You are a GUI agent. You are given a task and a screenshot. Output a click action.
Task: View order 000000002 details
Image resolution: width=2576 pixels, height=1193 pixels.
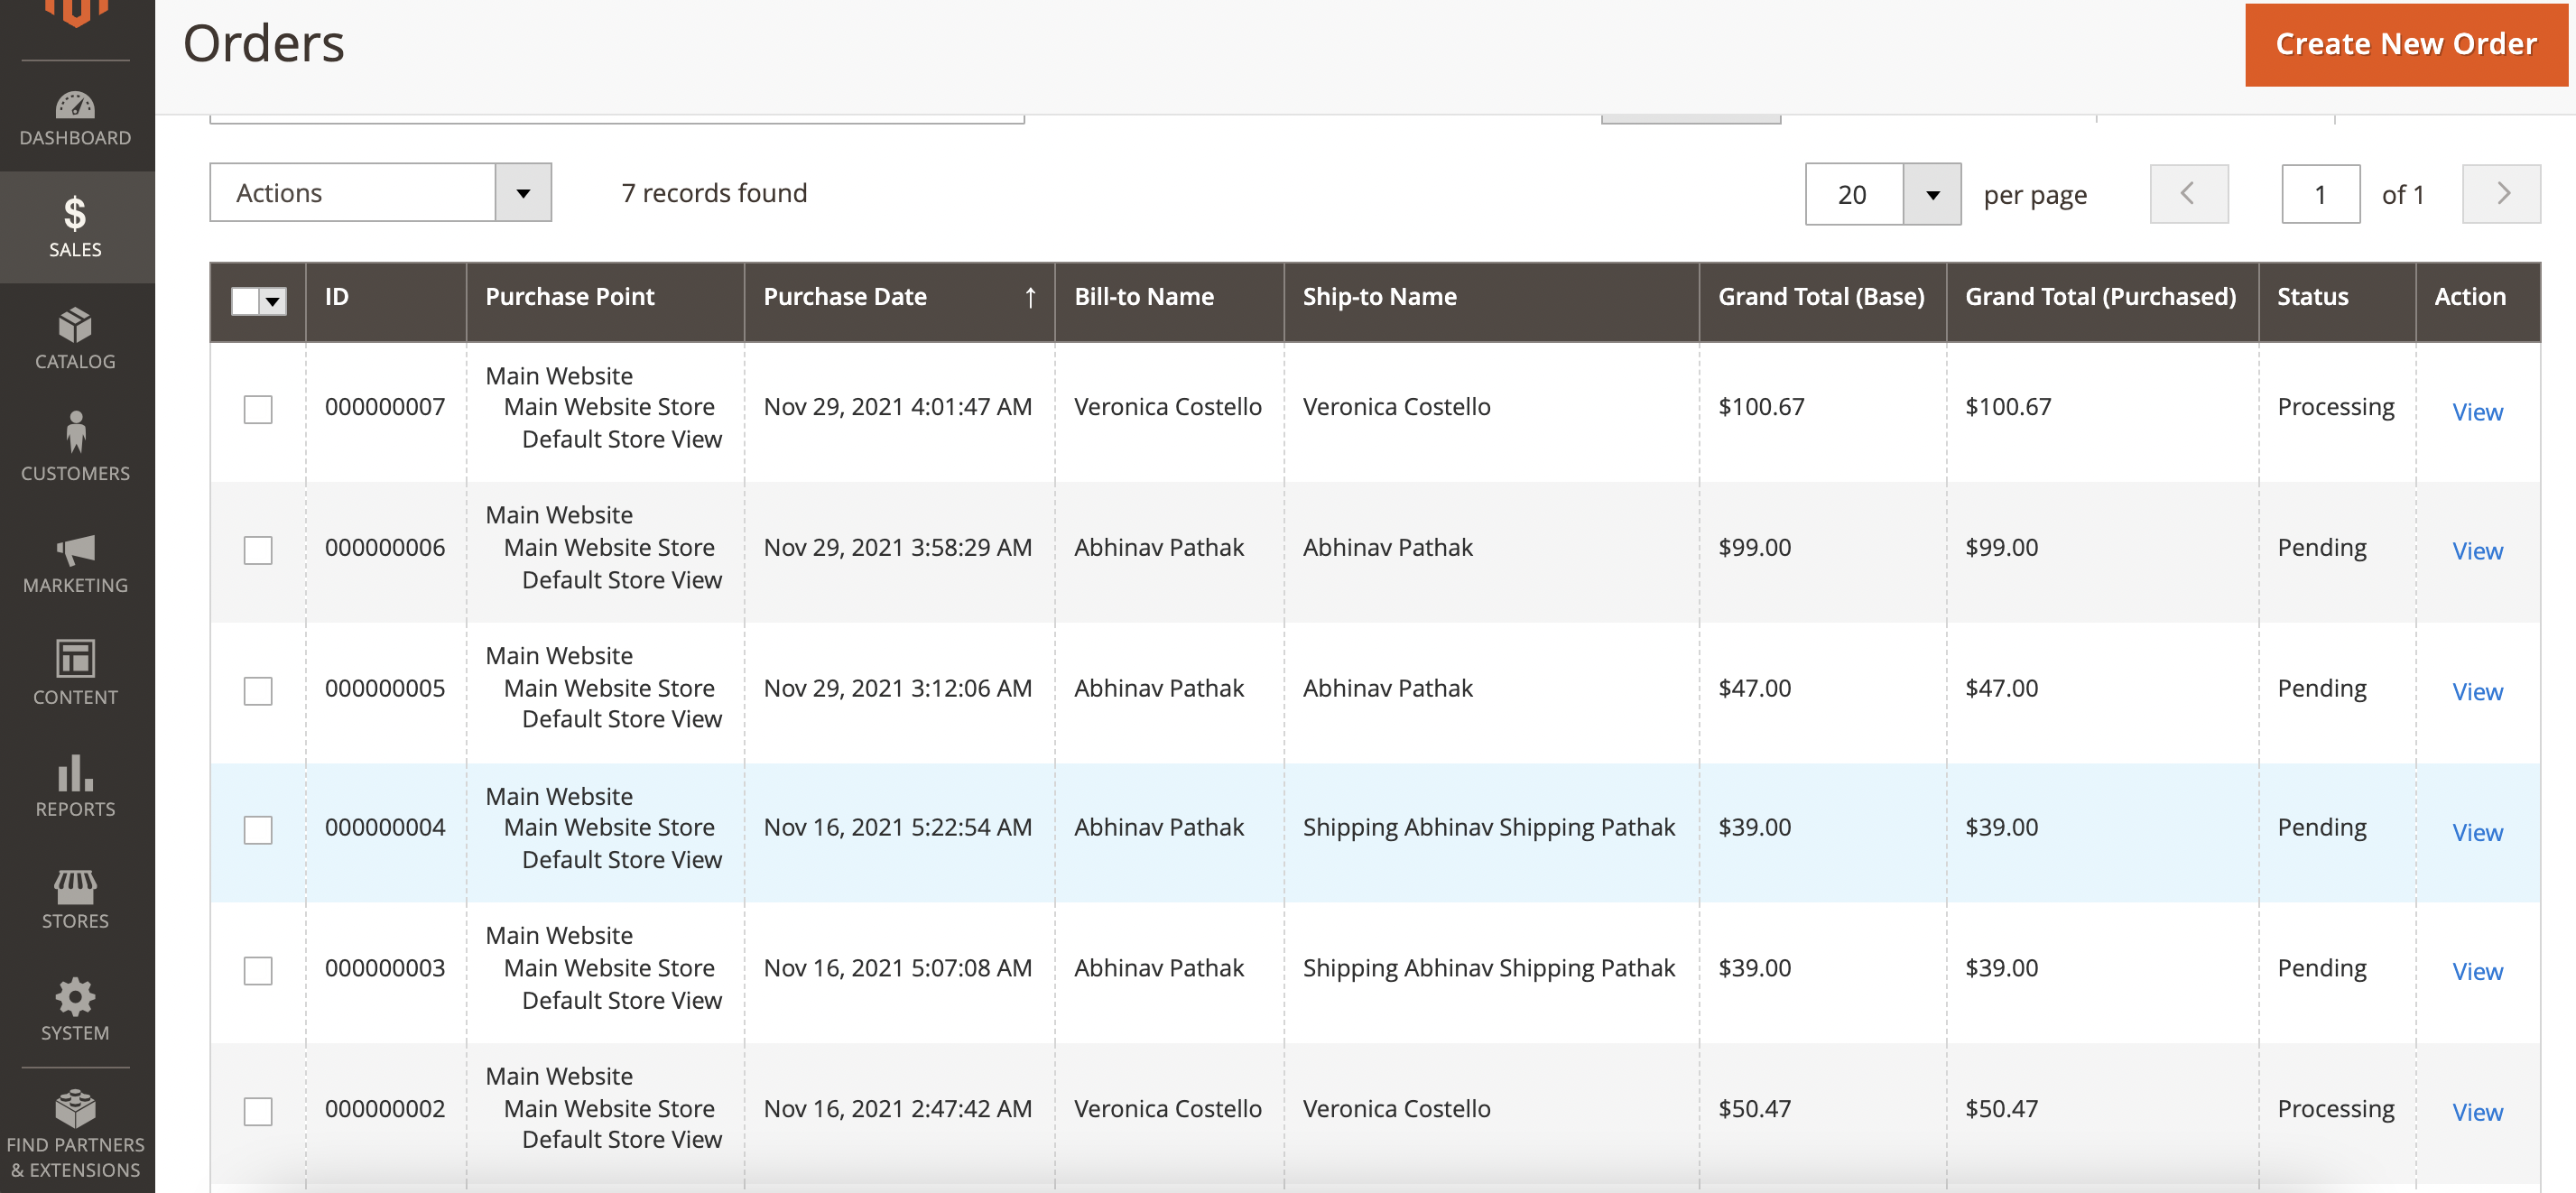point(2477,1111)
